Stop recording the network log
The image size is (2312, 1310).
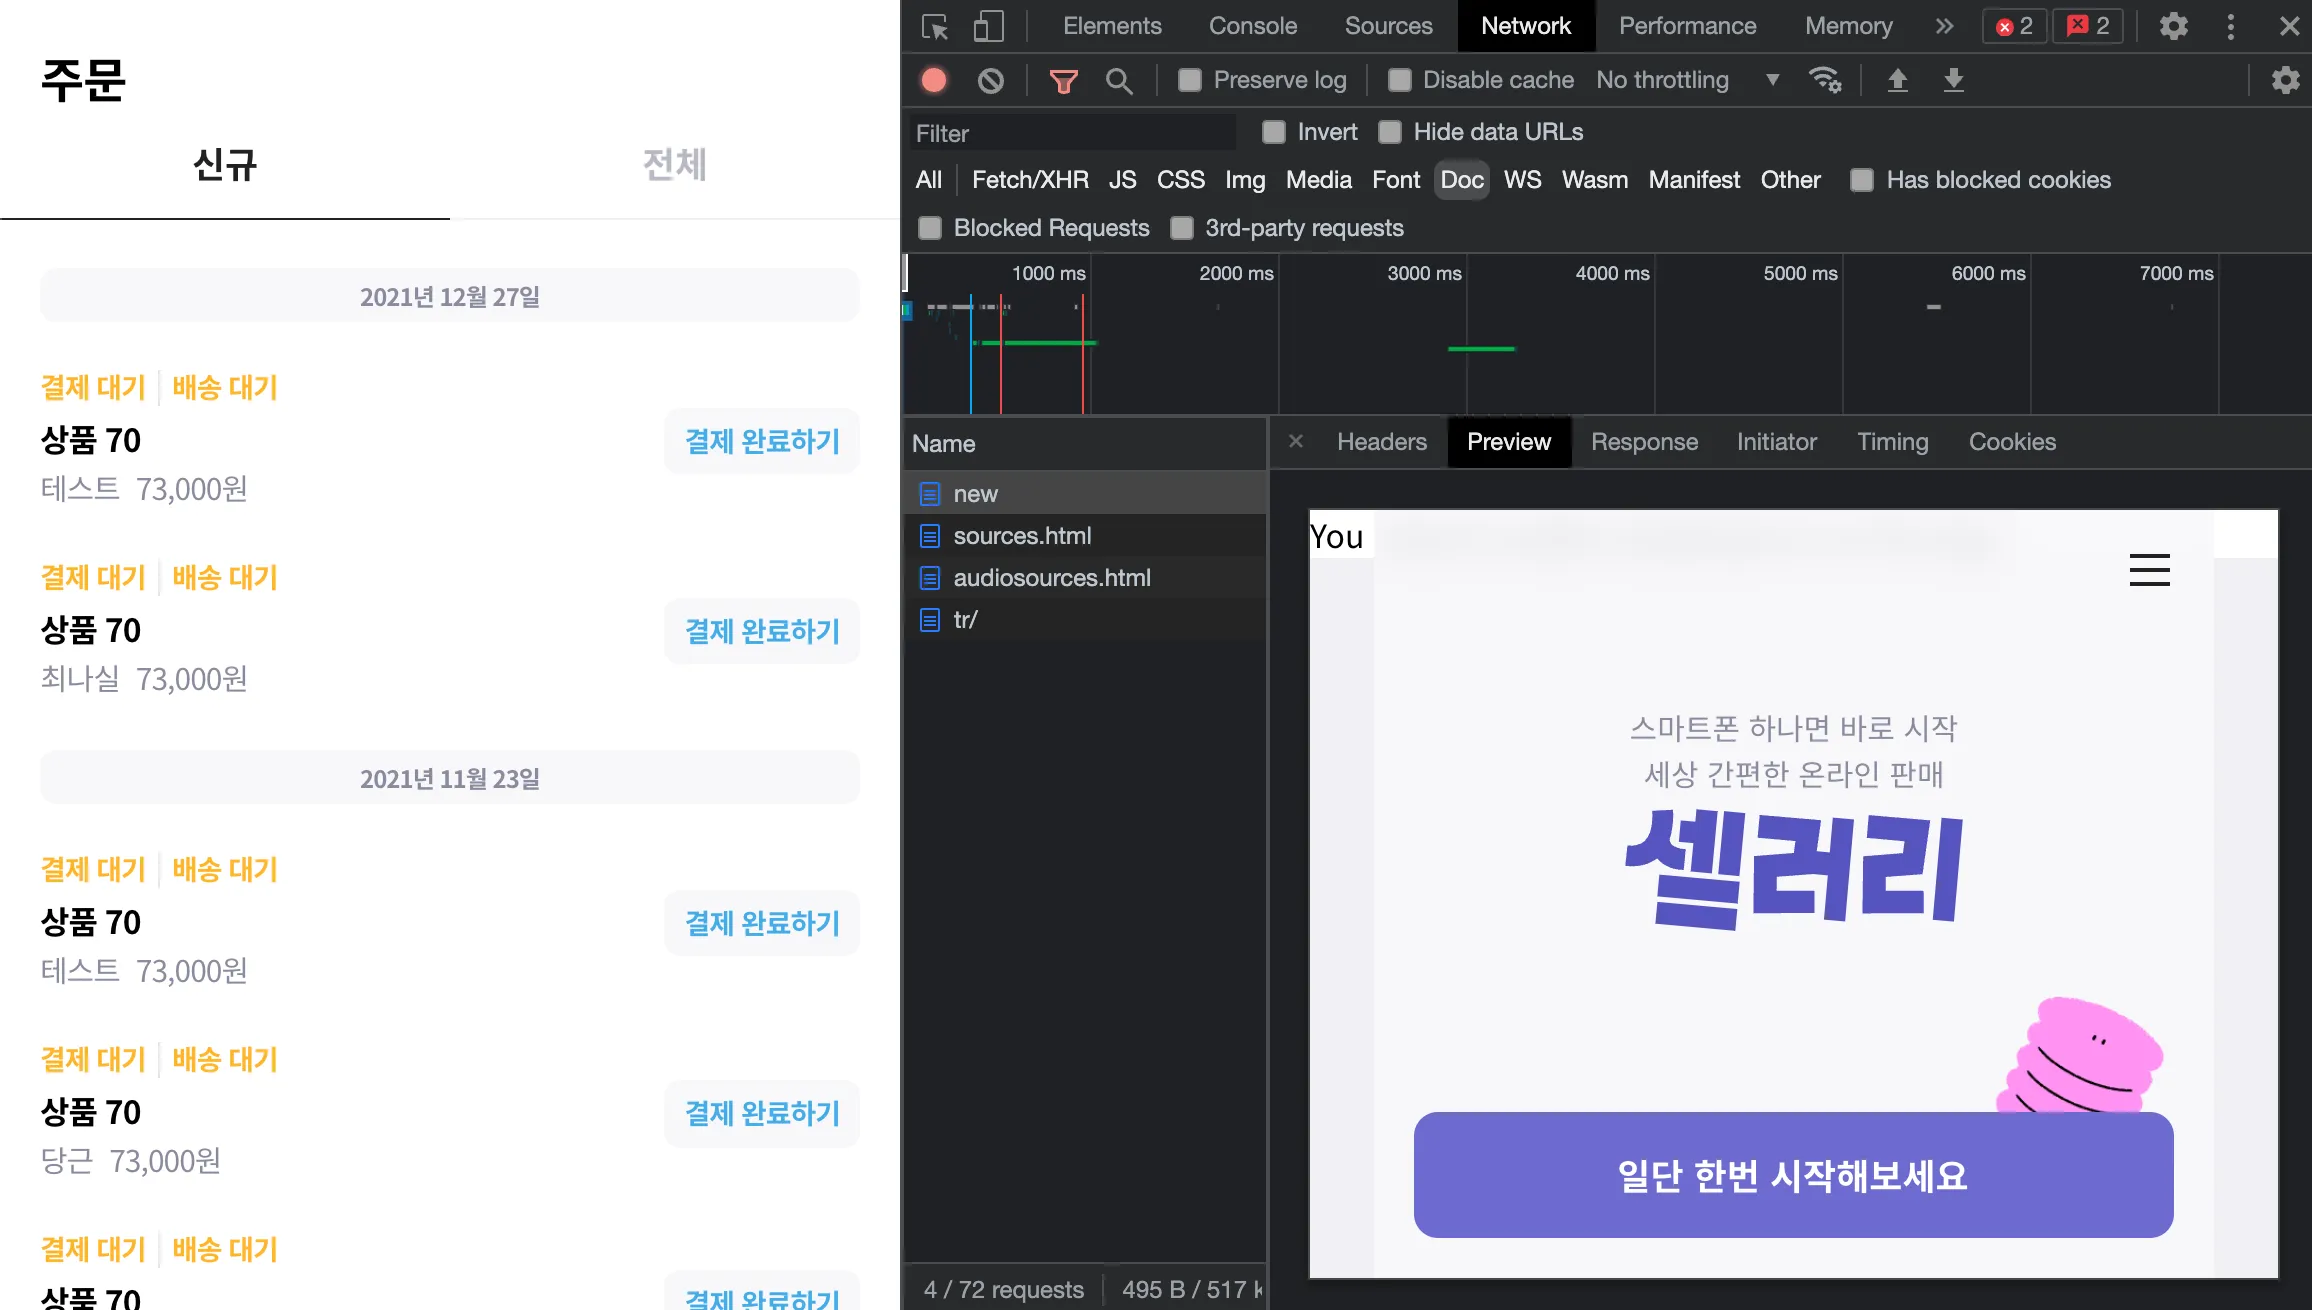tap(933, 80)
